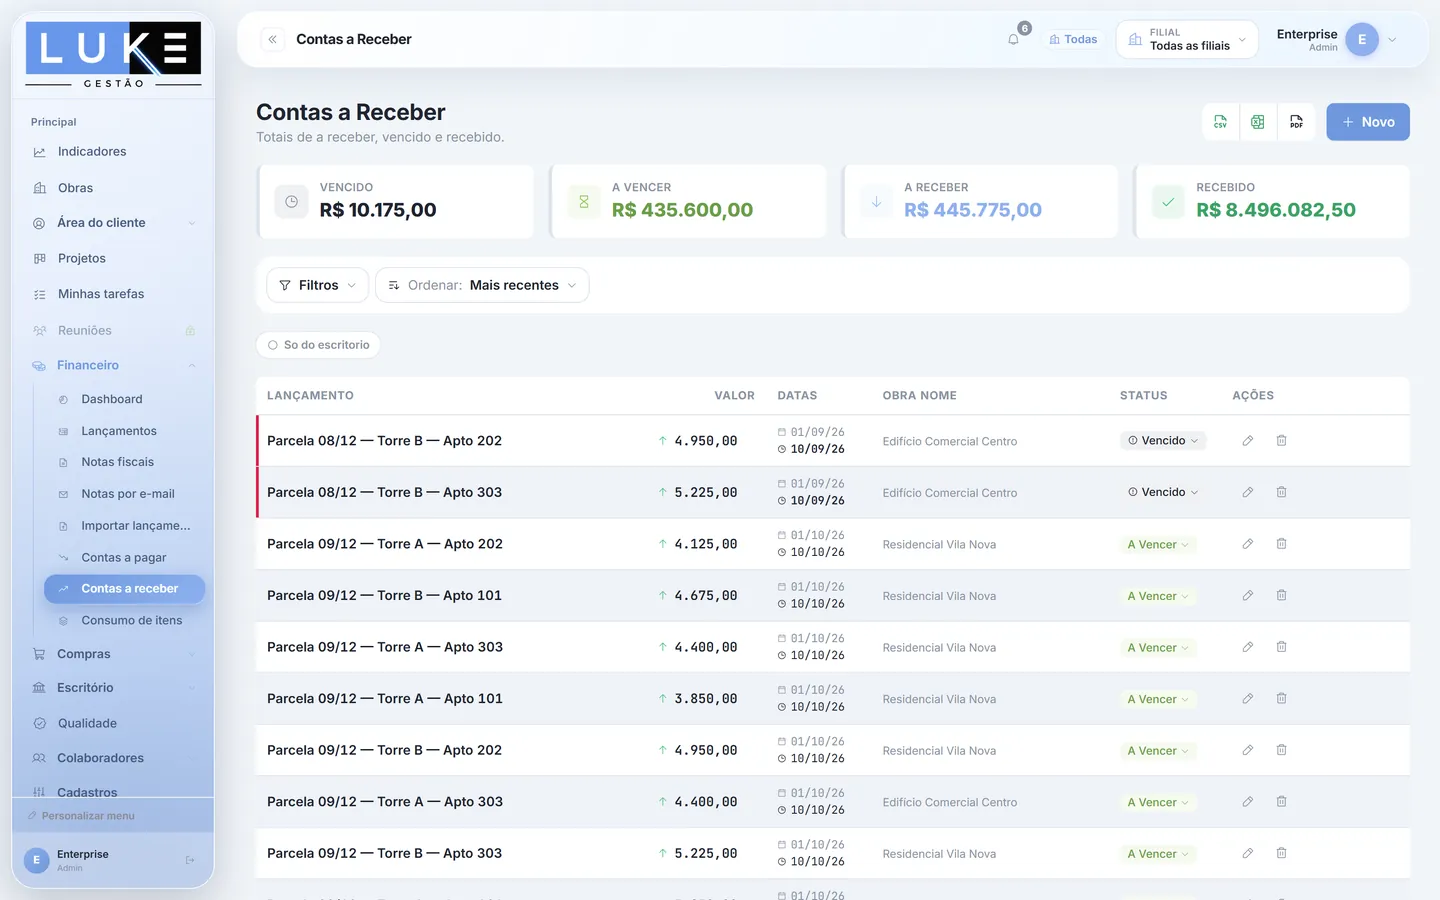The width and height of the screenshot is (1440, 900).
Task: Open Contas a pagar submenu item
Action: coord(125,557)
